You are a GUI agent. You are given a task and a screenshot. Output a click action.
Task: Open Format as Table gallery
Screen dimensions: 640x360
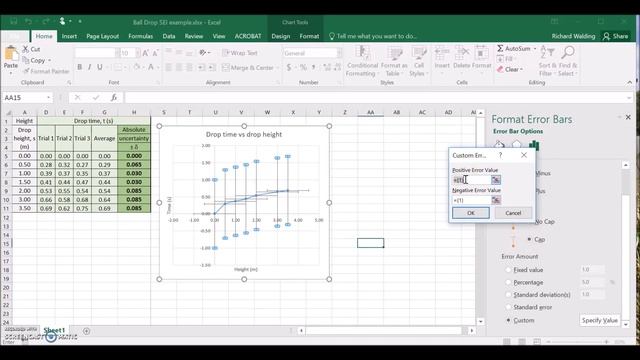click(x=394, y=61)
